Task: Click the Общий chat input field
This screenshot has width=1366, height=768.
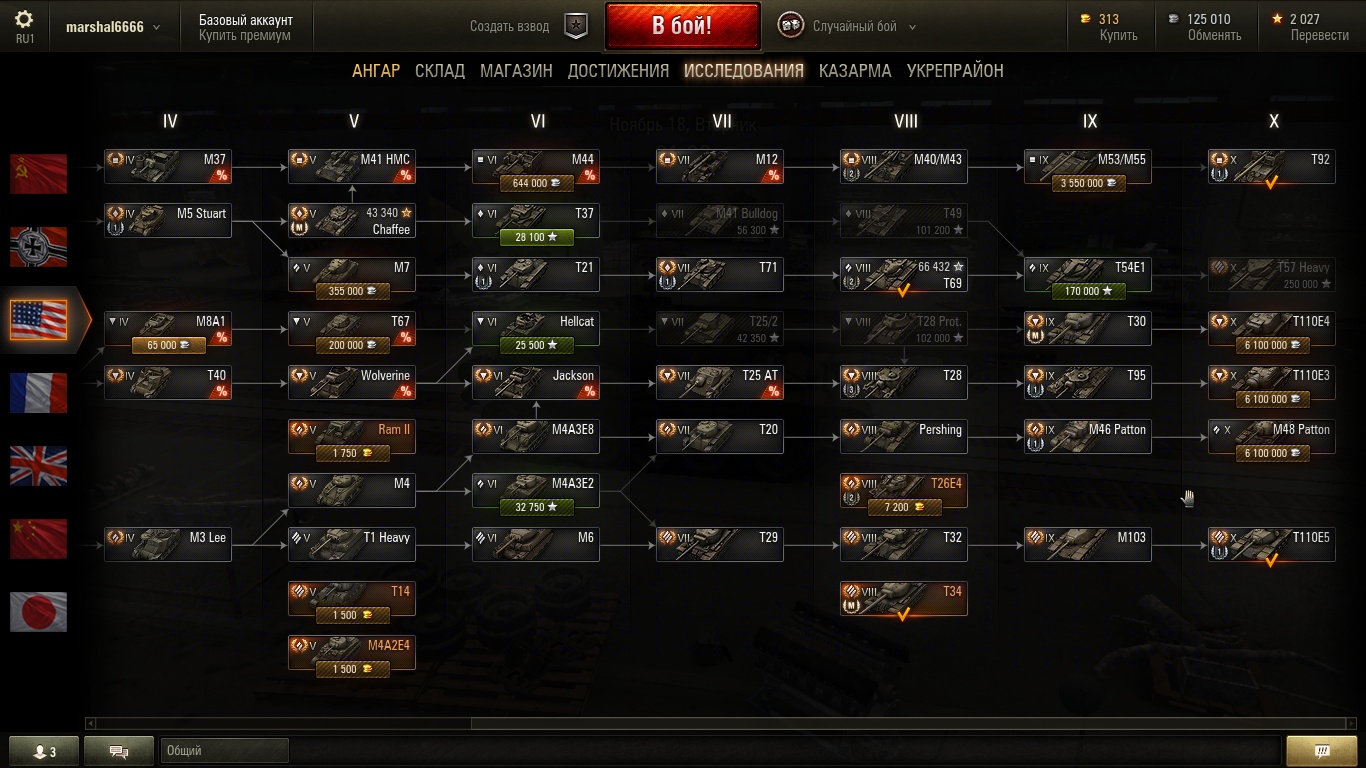Action: (224, 751)
